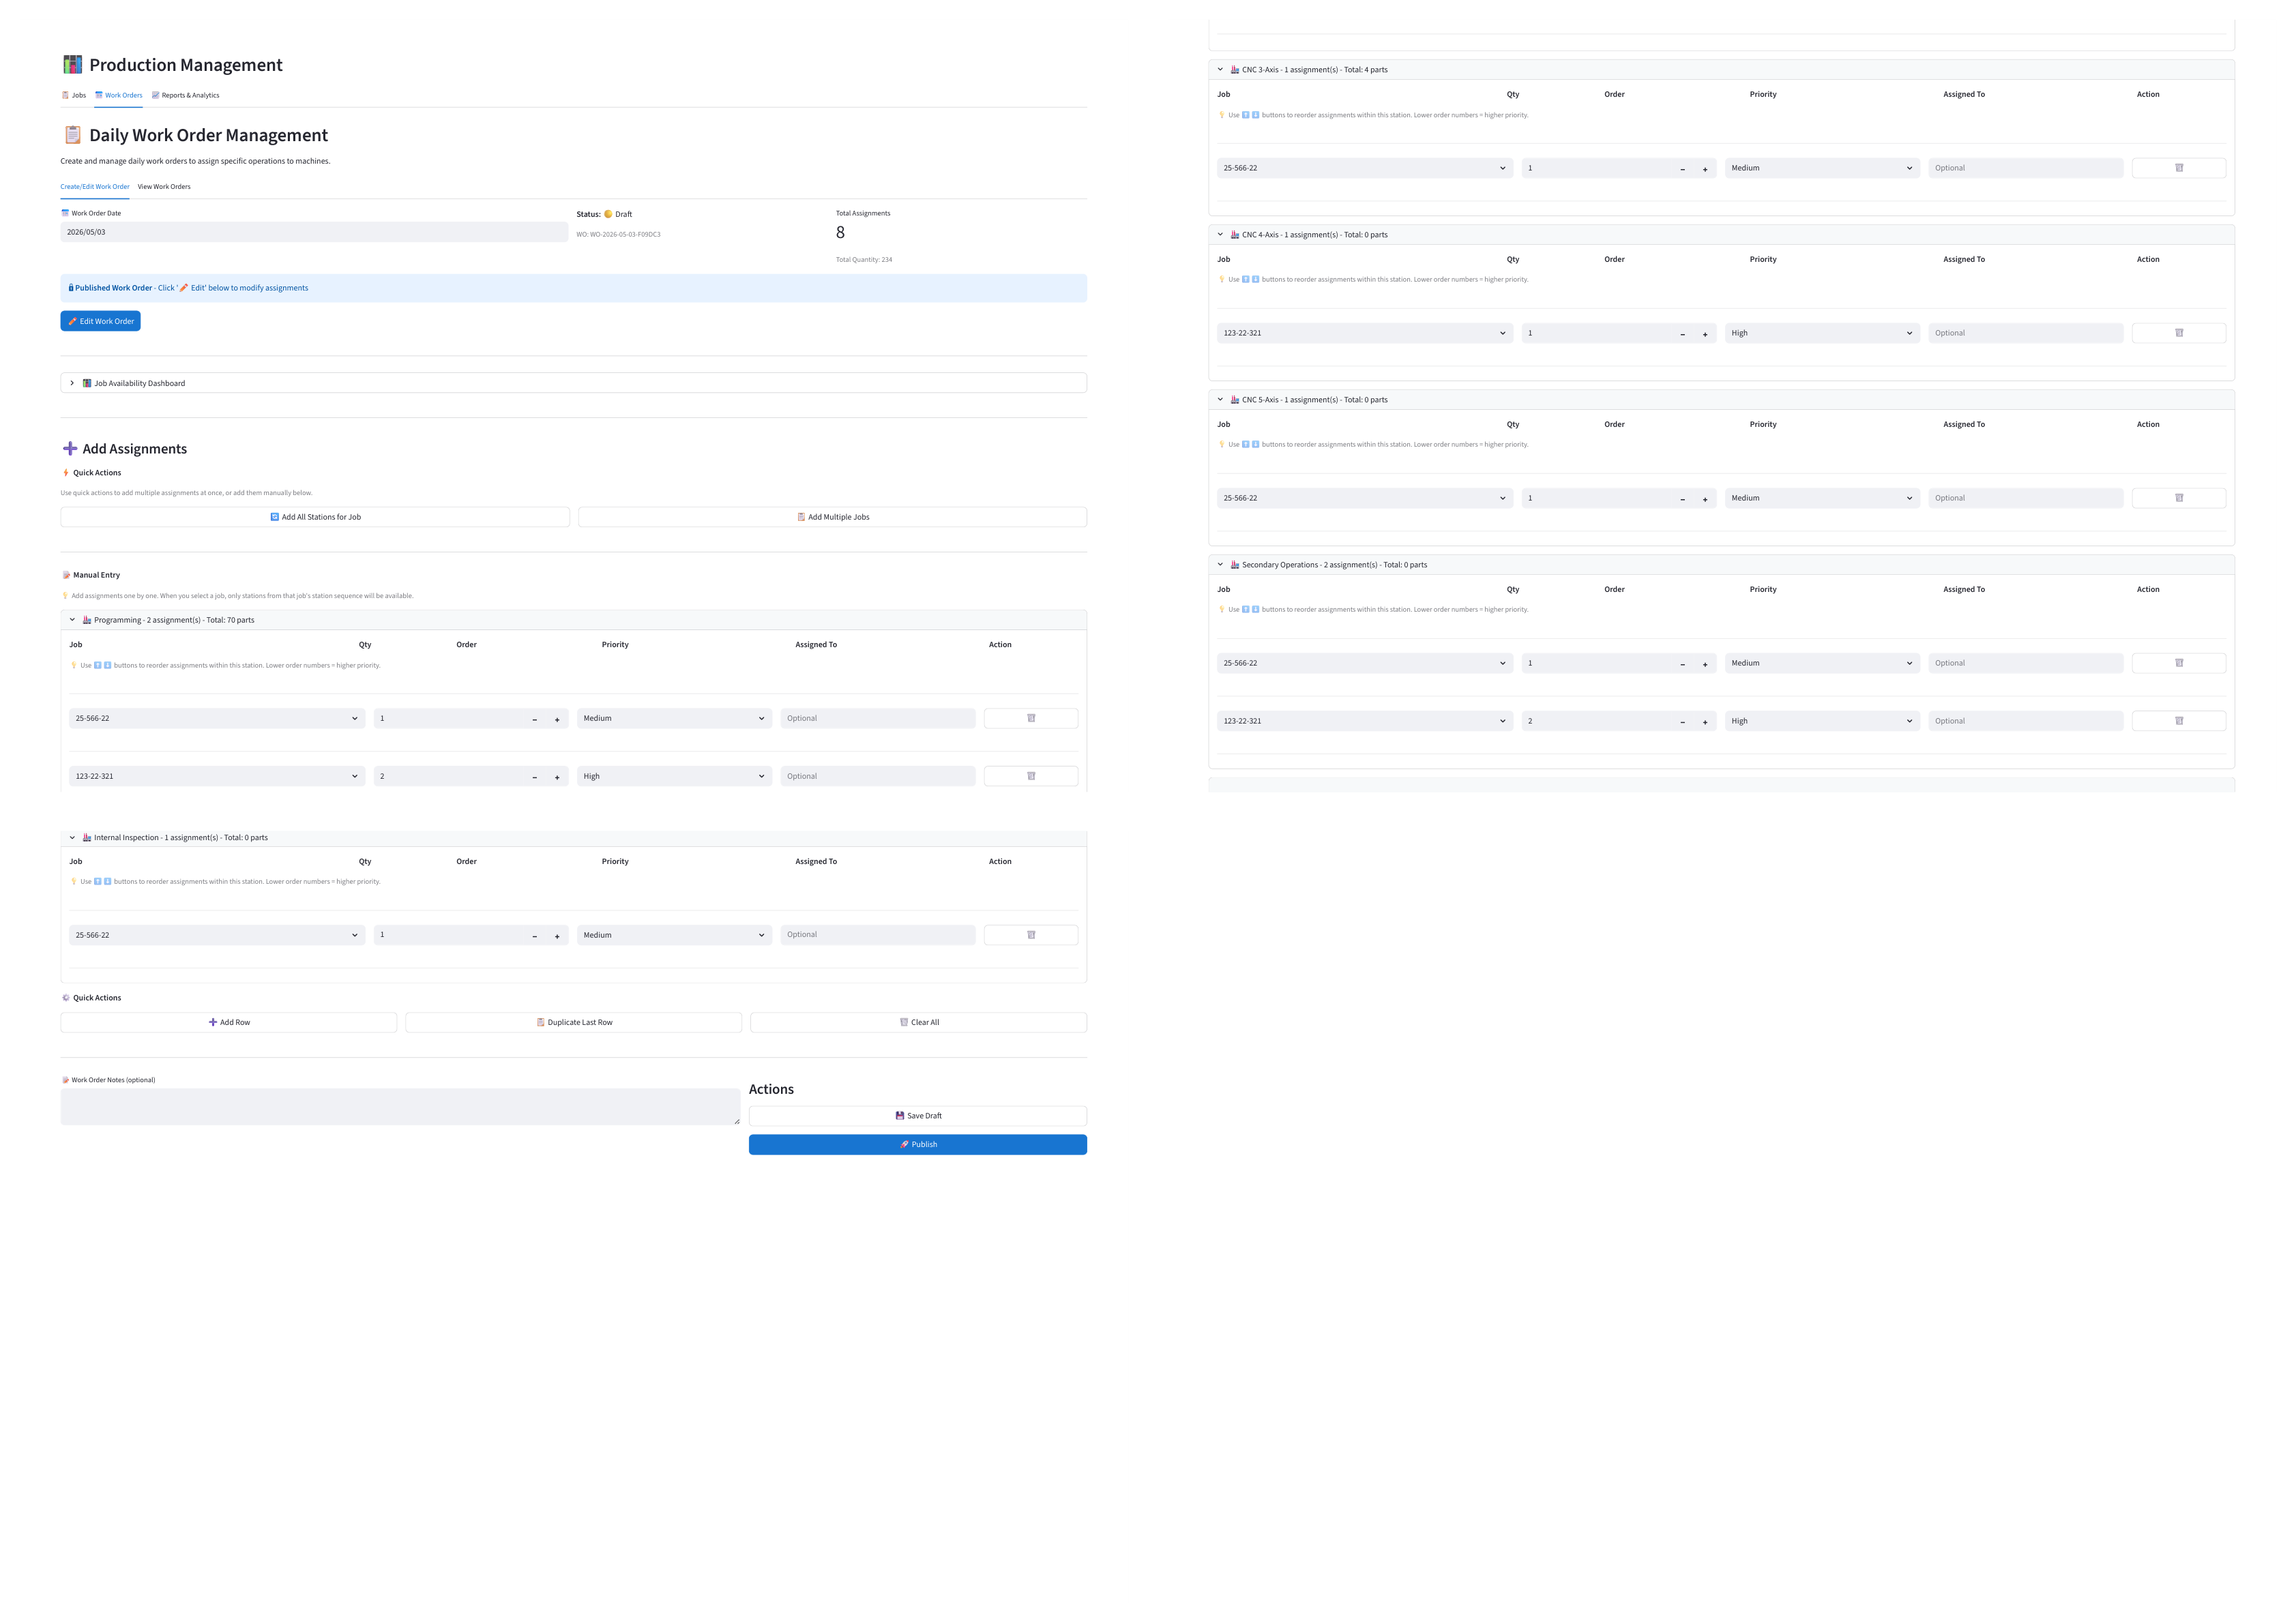Delete the CNC 3-Axis 25-566-22 assignment
This screenshot has width=2296, height=1623.
2178,168
